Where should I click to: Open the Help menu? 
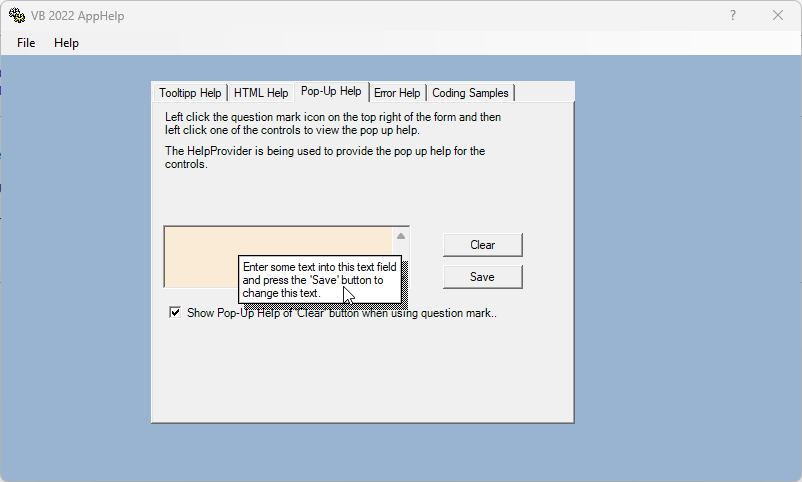(66, 43)
